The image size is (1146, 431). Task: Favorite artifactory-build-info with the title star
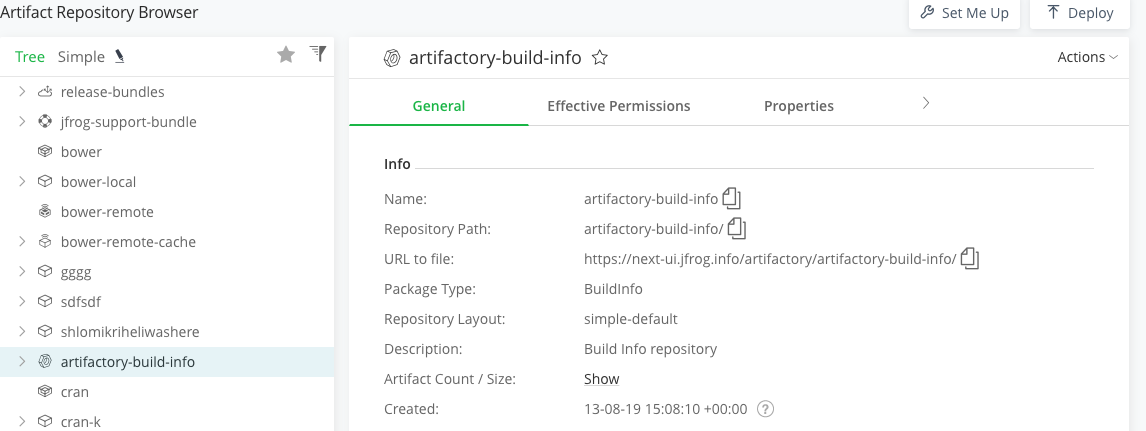point(599,58)
